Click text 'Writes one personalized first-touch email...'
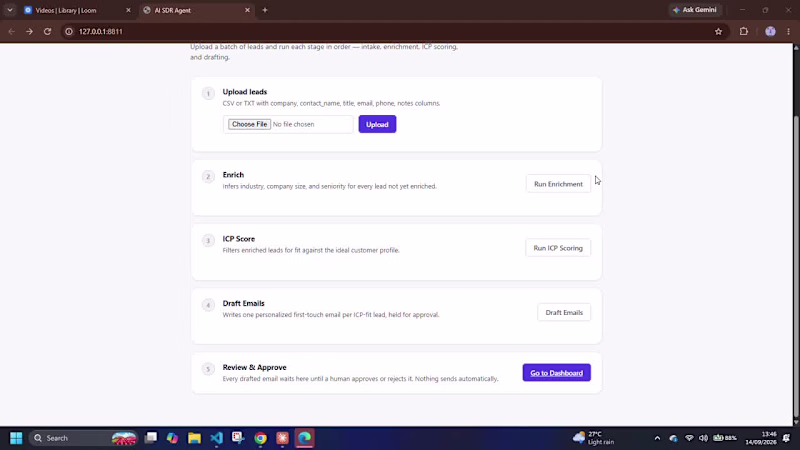The image size is (800, 450). click(x=331, y=315)
